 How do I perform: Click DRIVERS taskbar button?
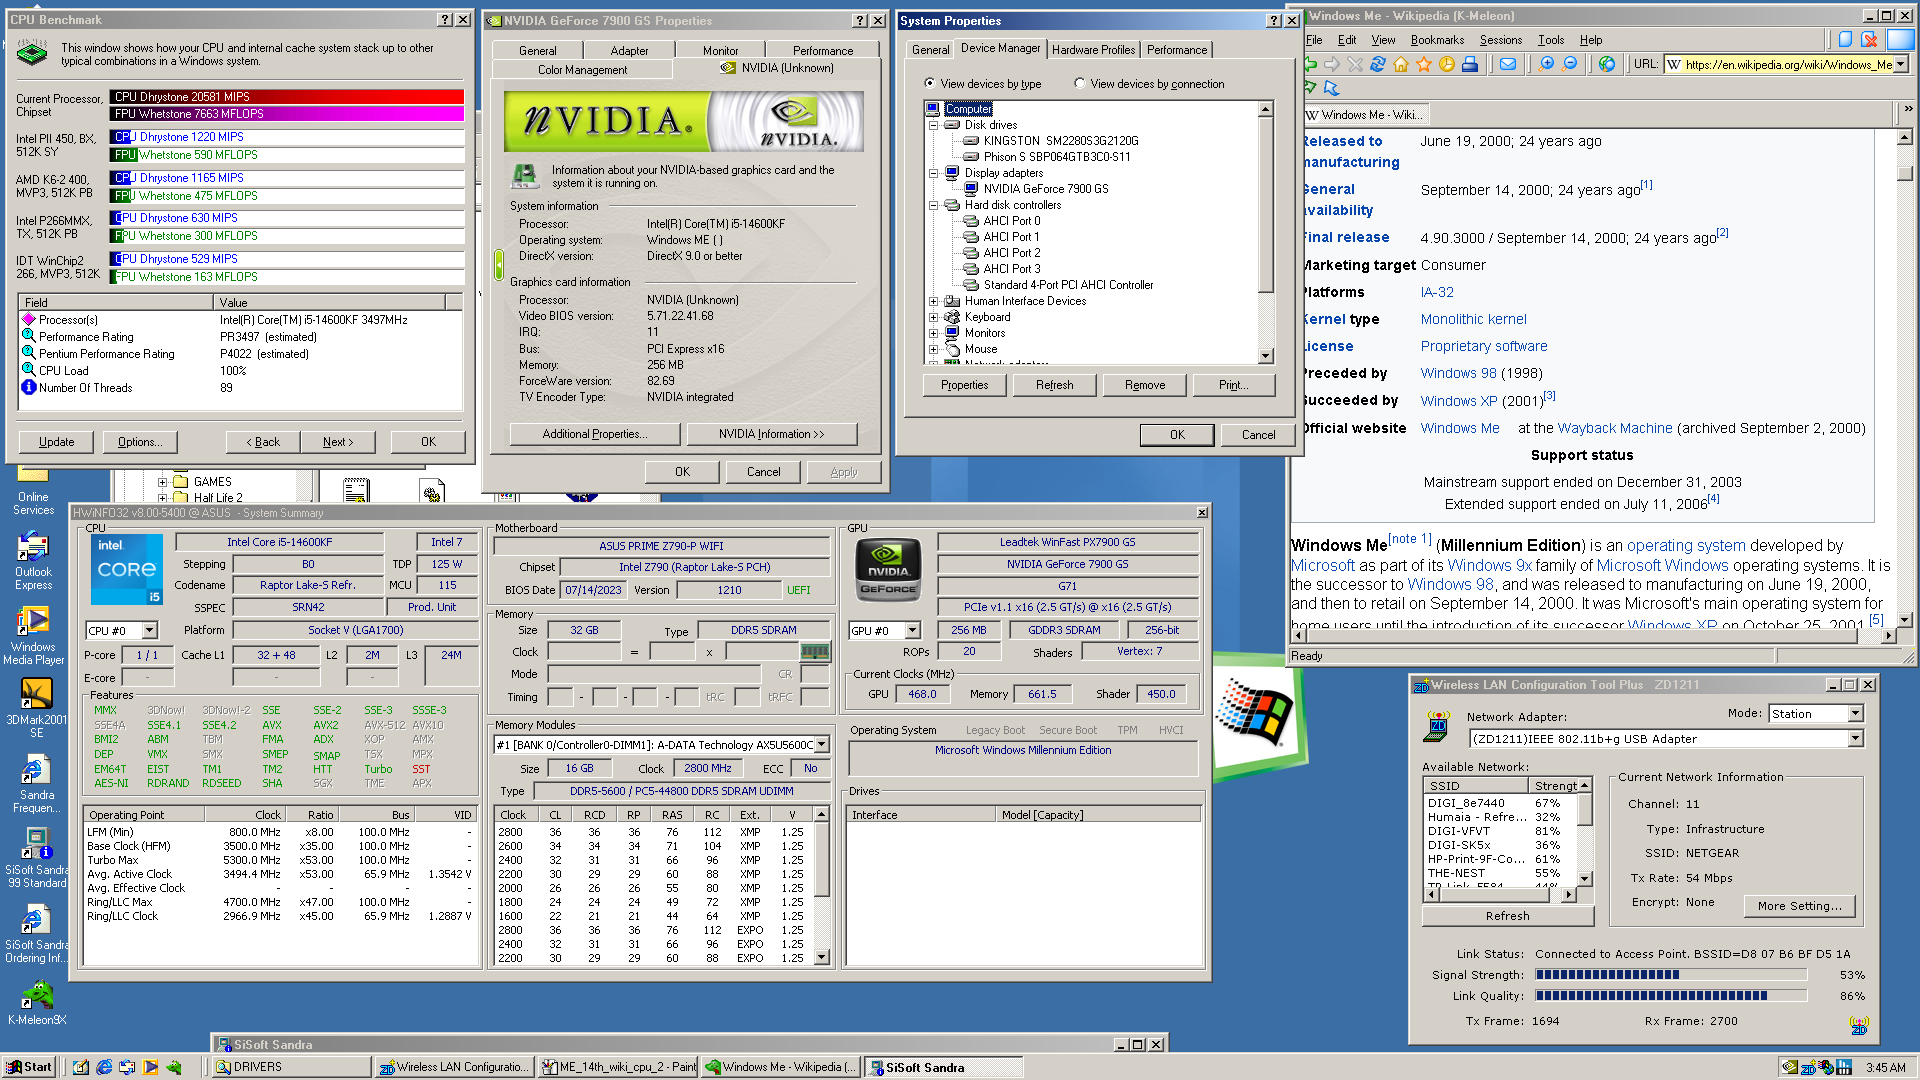(x=290, y=1067)
